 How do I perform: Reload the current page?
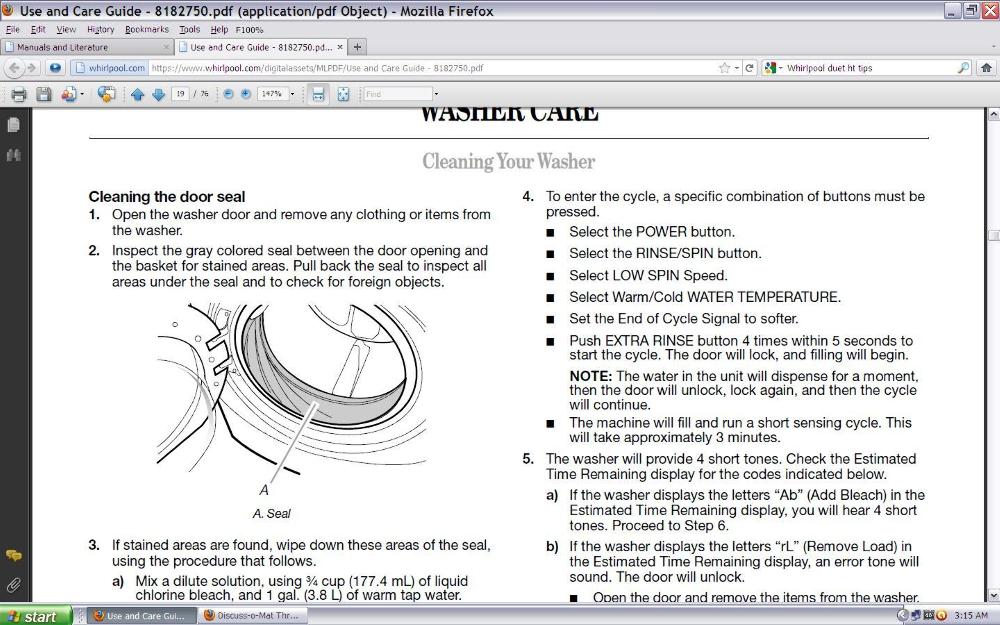[749, 68]
